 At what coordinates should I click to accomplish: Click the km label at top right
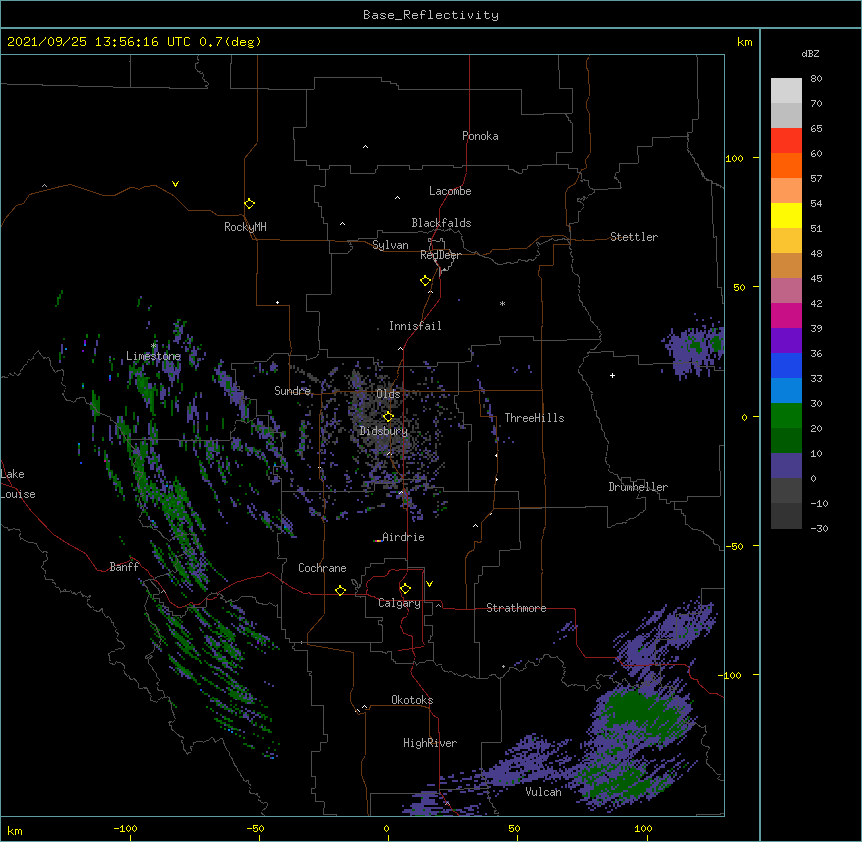(745, 42)
